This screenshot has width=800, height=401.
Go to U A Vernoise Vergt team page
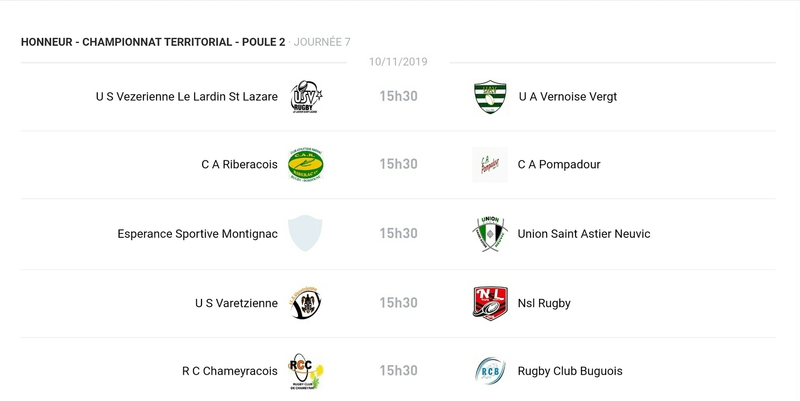567,97
